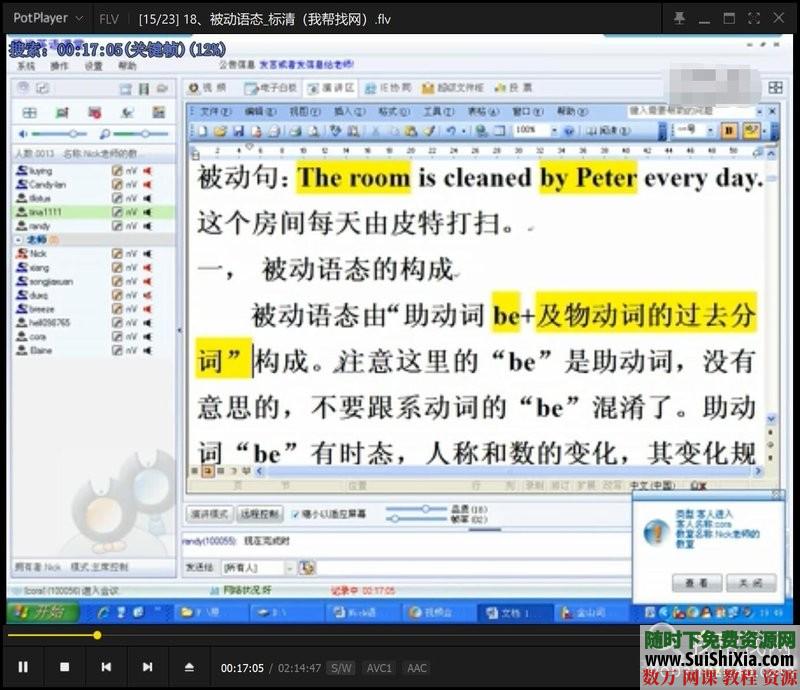Click the 查看 button on the notification popup
800x690 pixels.
click(696, 583)
